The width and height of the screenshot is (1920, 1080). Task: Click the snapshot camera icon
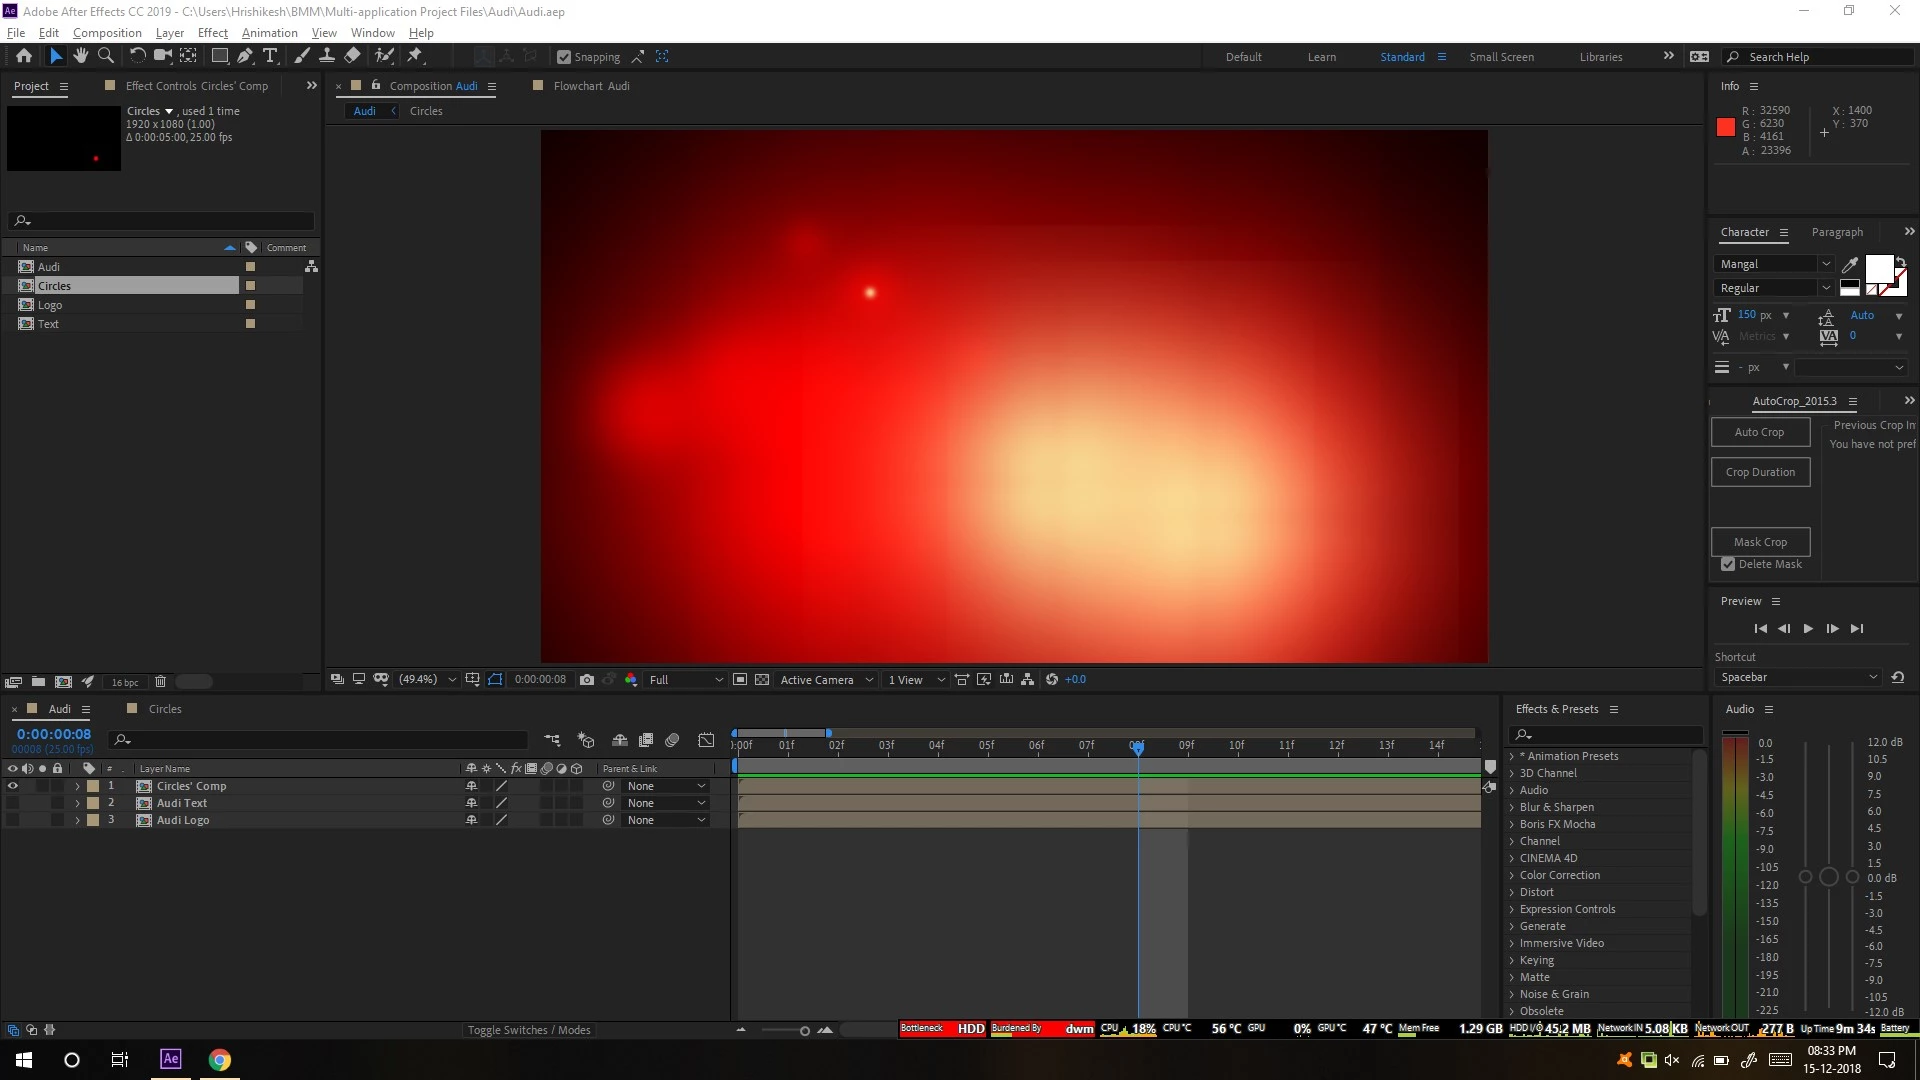(587, 680)
